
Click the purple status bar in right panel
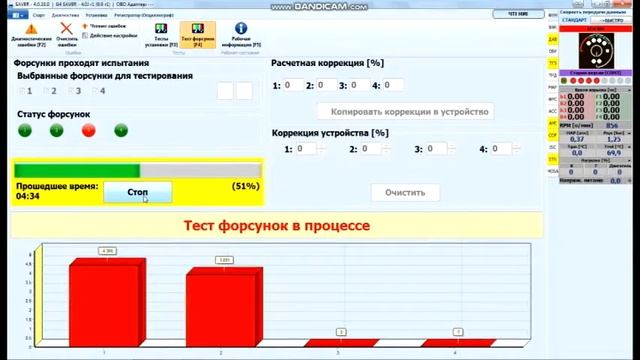click(596, 73)
